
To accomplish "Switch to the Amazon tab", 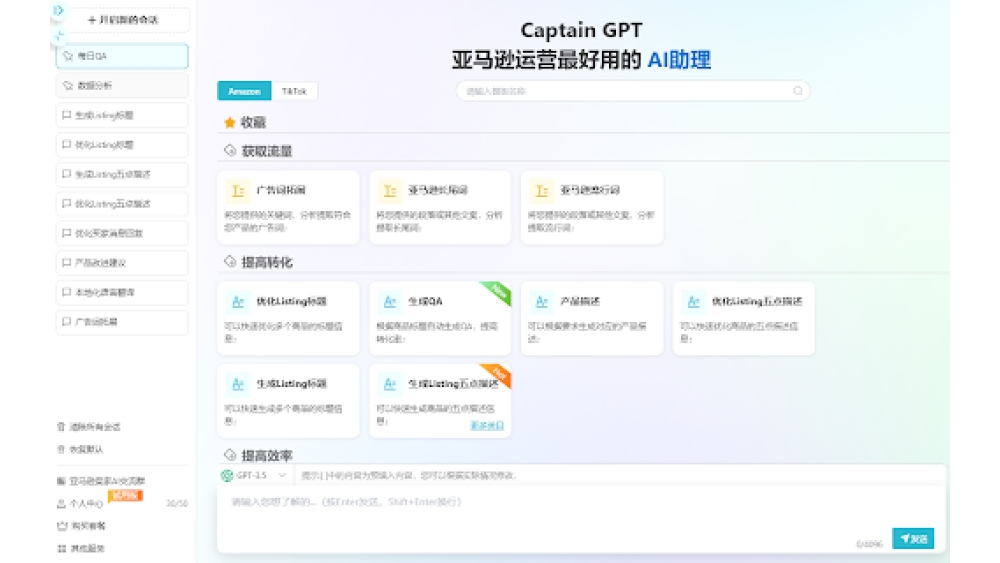I will 244,91.
